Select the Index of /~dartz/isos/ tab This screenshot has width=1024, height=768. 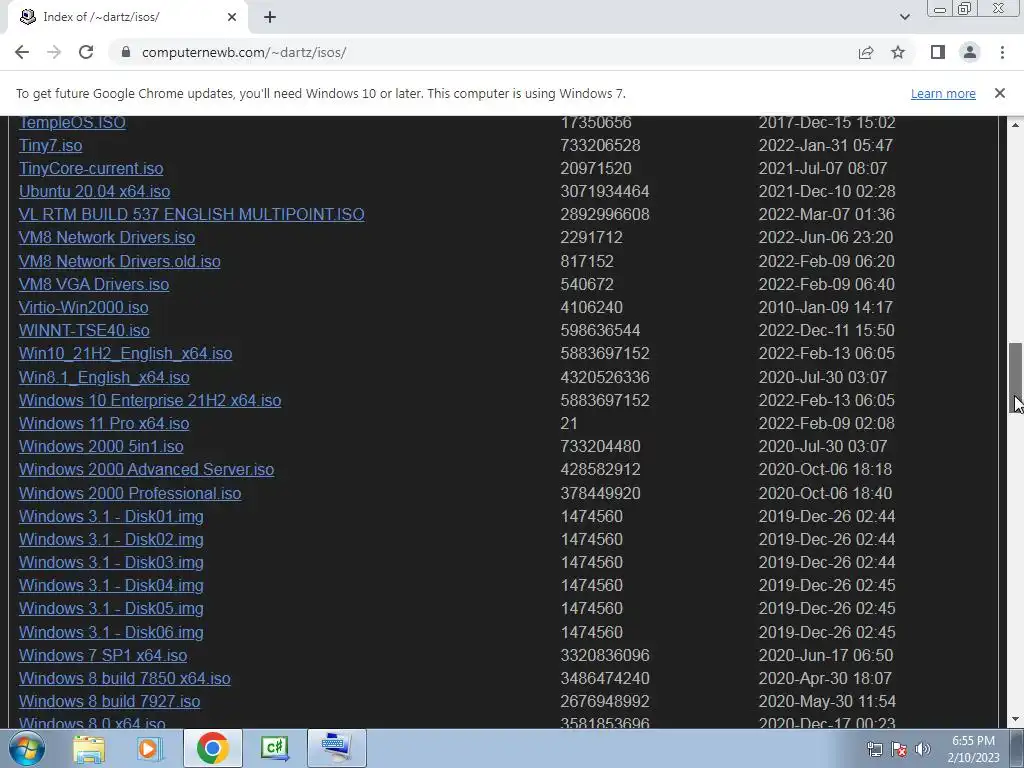(x=127, y=17)
